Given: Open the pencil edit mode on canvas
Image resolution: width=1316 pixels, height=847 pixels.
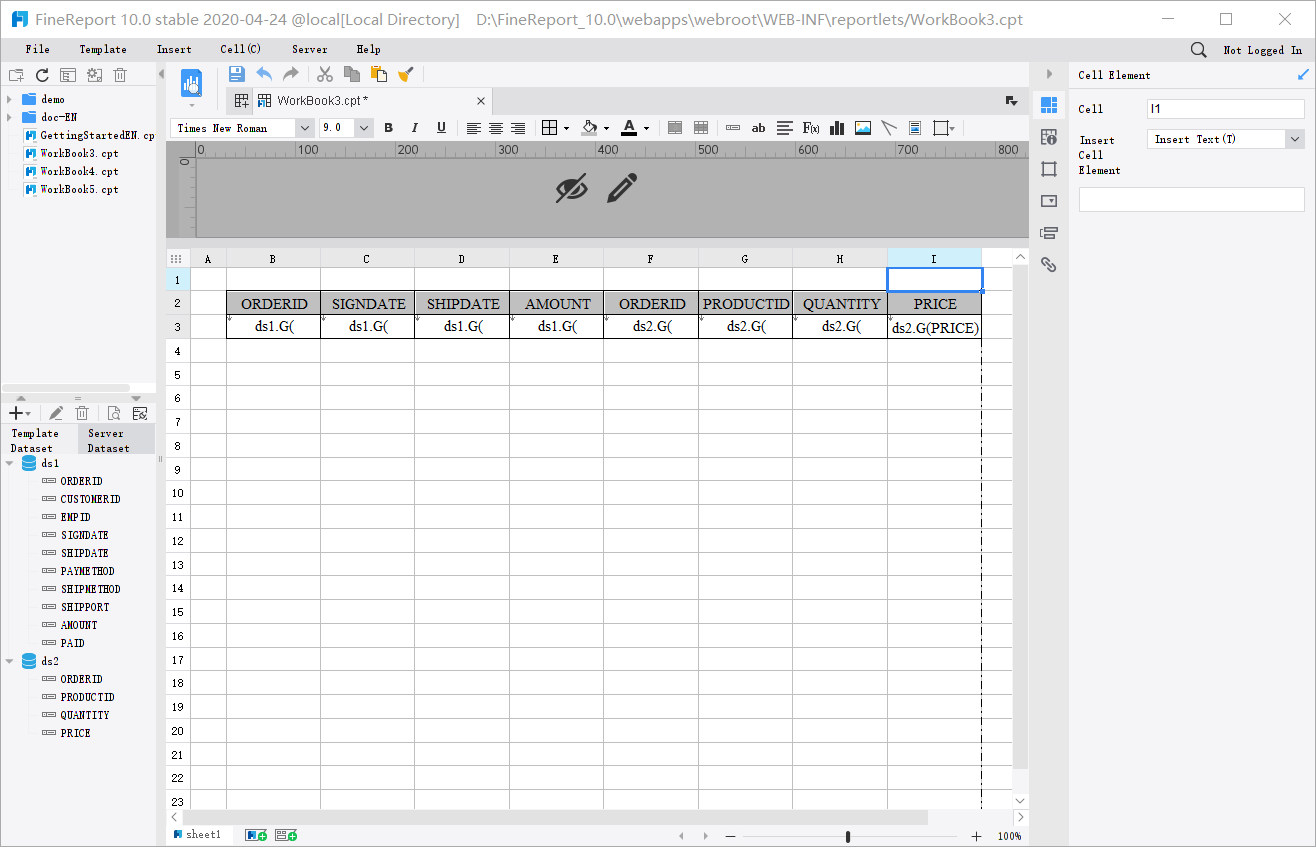Looking at the screenshot, I should click(621, 187).
